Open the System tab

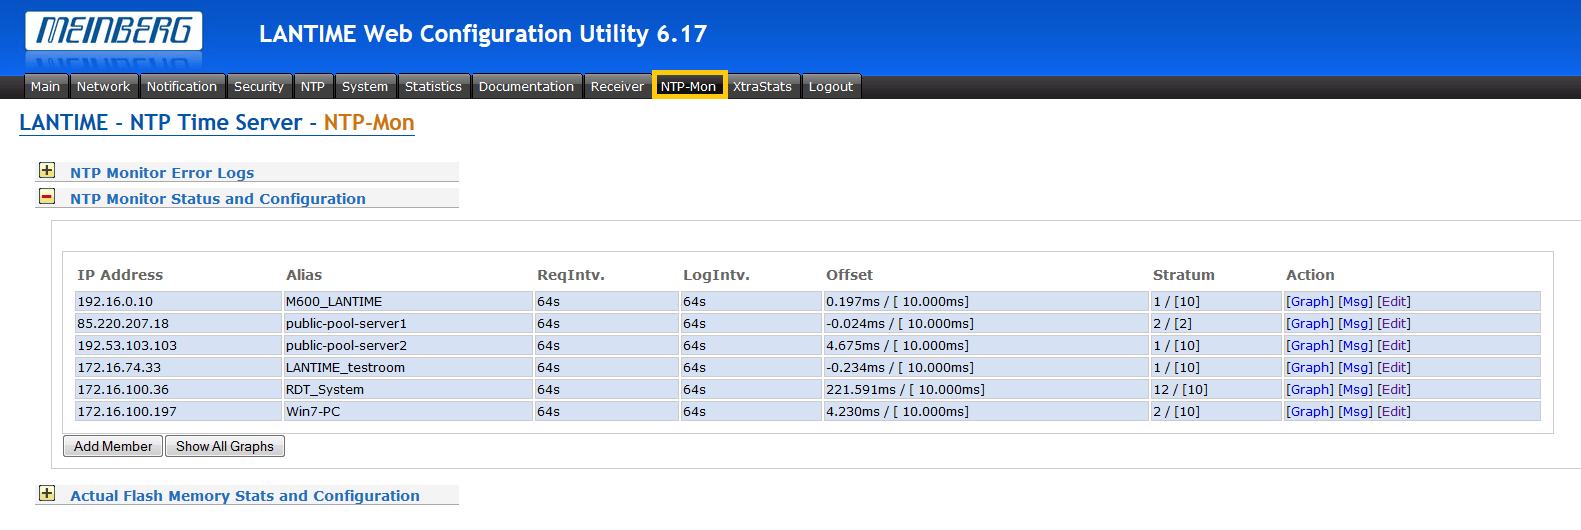click(365, 86)
